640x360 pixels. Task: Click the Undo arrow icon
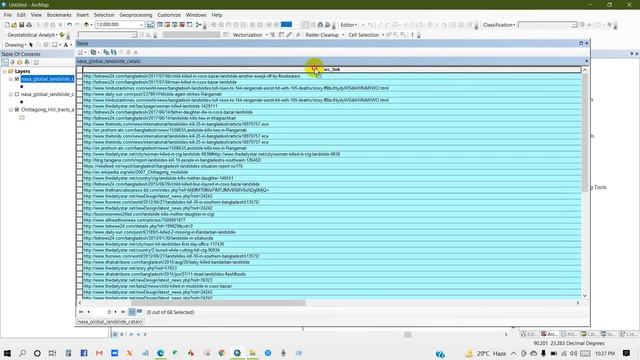pyautogui.click(x=69, y=25)
